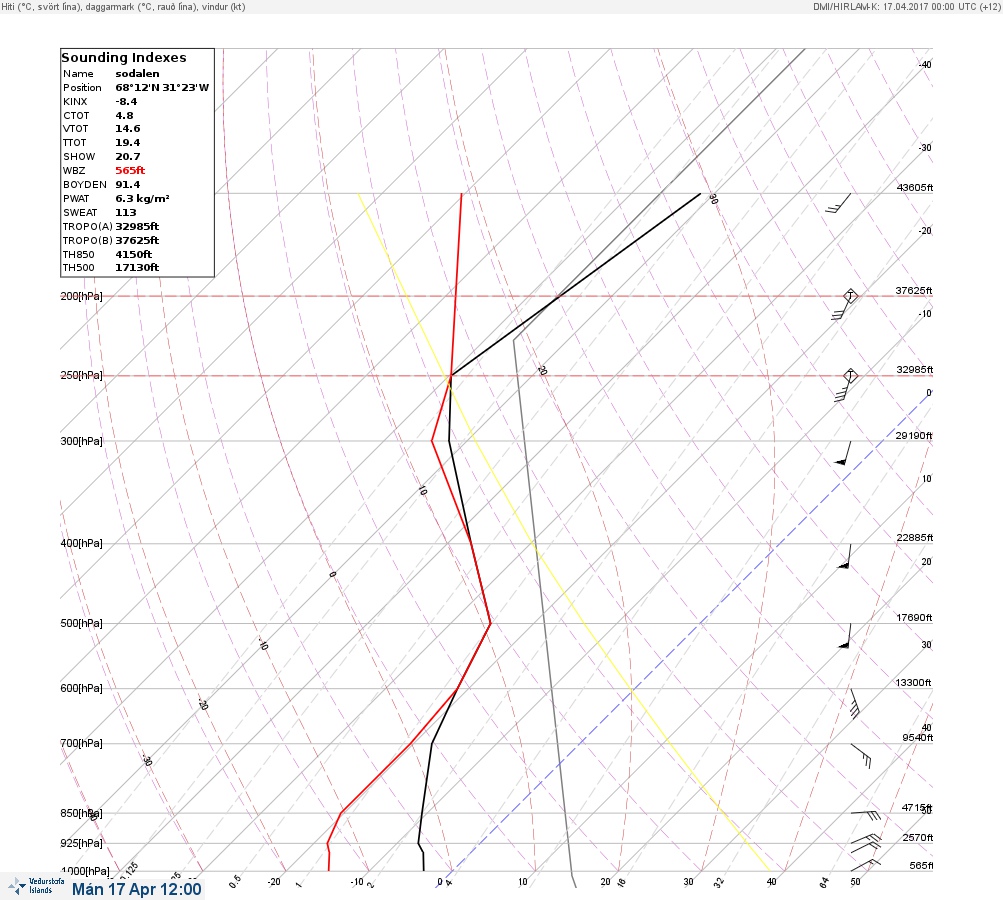The width and height of the screenshot is (1003, 900).
Task: Click the Hiti, daggarmark, vindur chart title
Action: pos(123,7)
